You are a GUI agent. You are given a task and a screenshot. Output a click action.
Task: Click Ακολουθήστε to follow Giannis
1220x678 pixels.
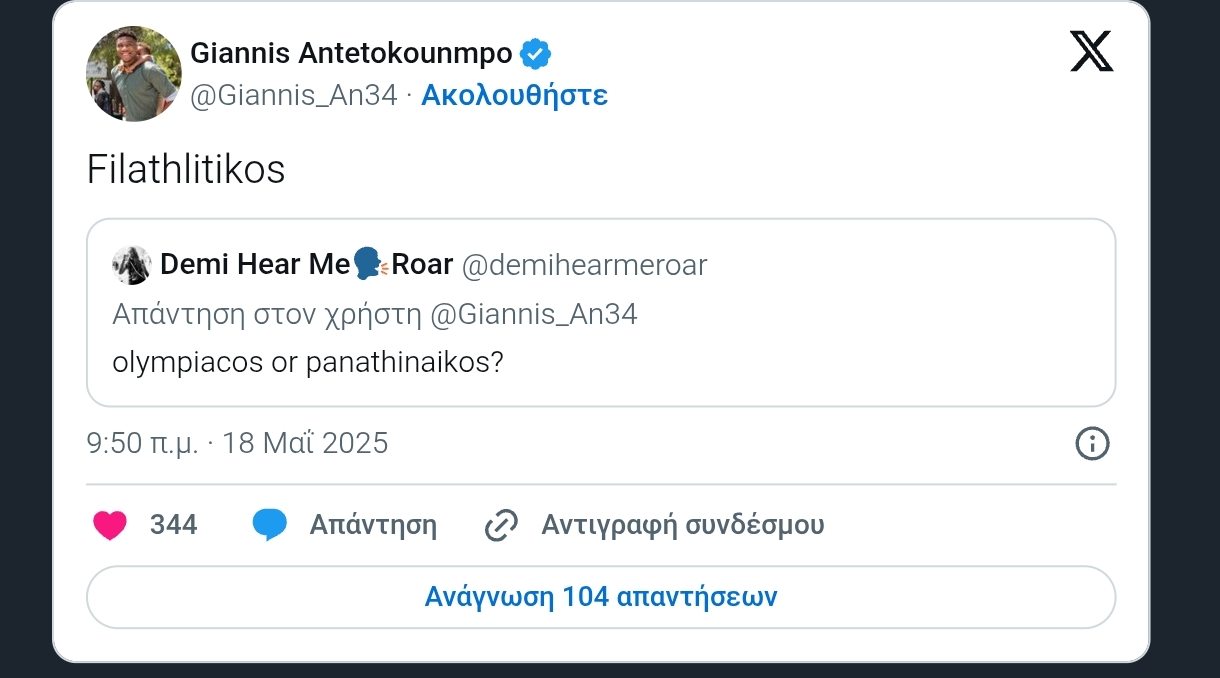coord(514,95)
